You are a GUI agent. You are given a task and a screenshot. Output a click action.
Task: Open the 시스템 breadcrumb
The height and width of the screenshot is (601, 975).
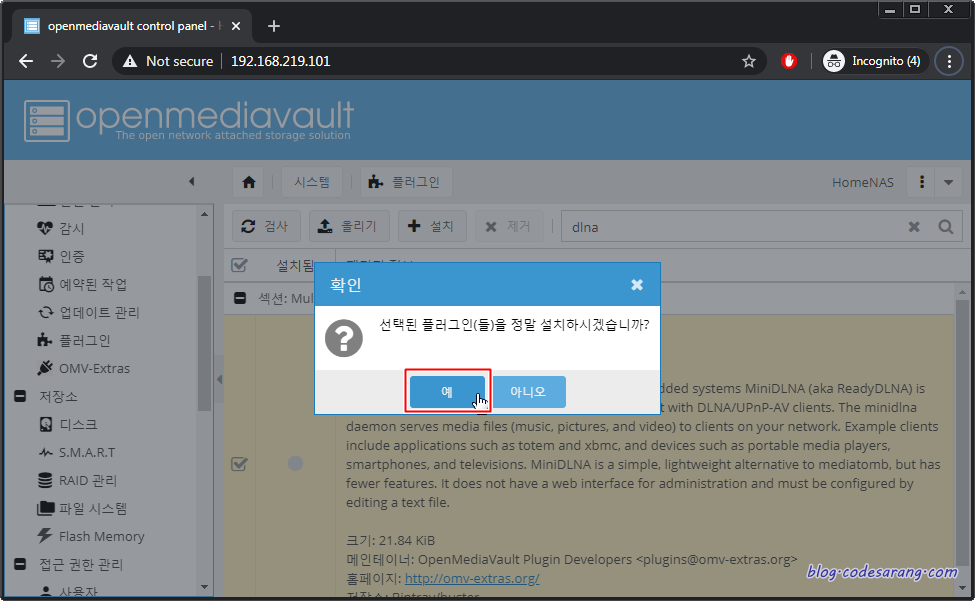312,182
